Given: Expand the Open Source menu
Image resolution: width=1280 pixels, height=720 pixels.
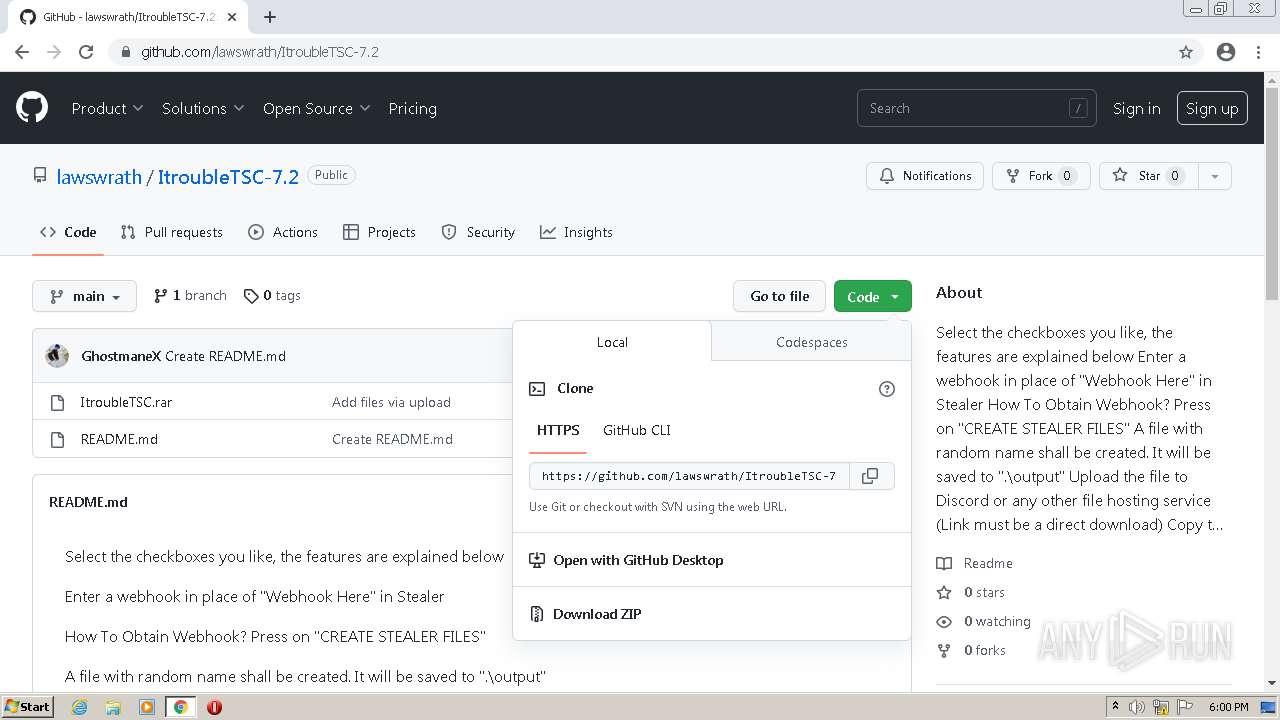Looking at the screenshot, I should tap(316, 108).
